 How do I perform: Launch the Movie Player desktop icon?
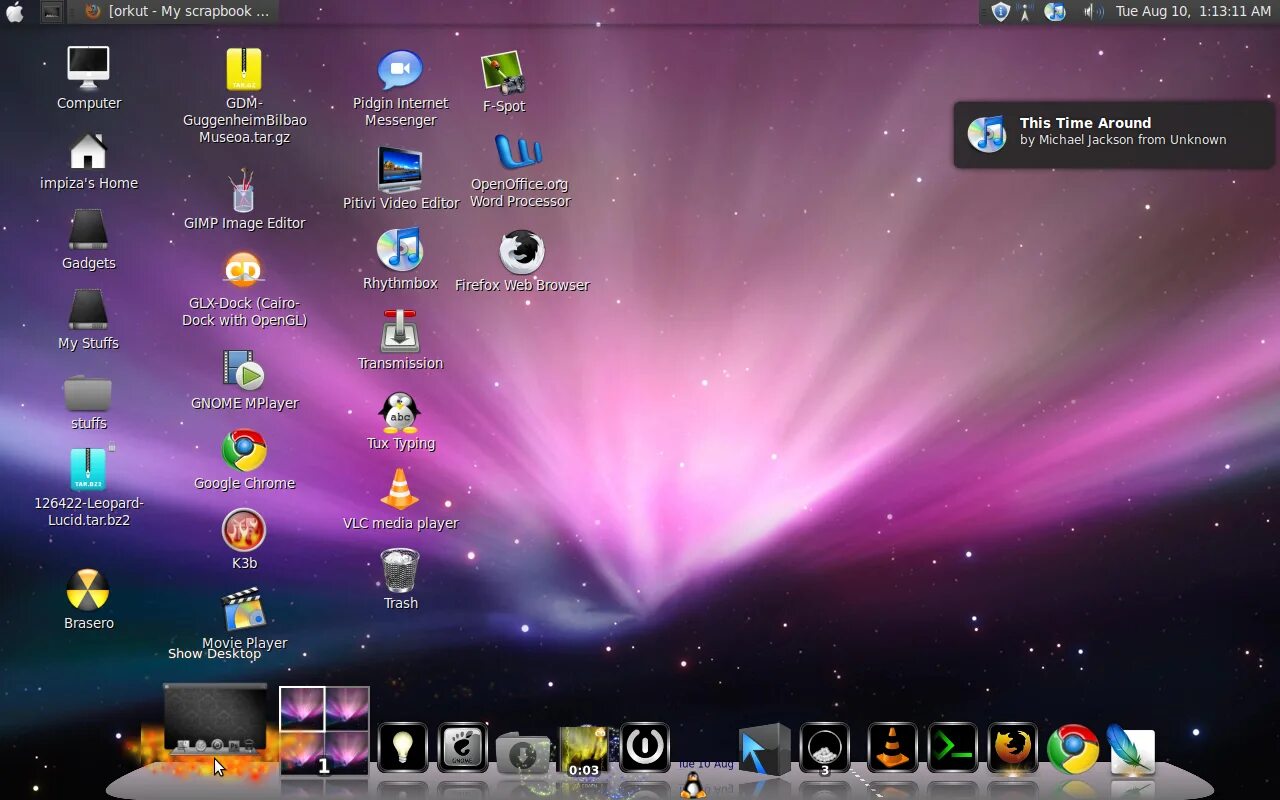pos(244,610)
